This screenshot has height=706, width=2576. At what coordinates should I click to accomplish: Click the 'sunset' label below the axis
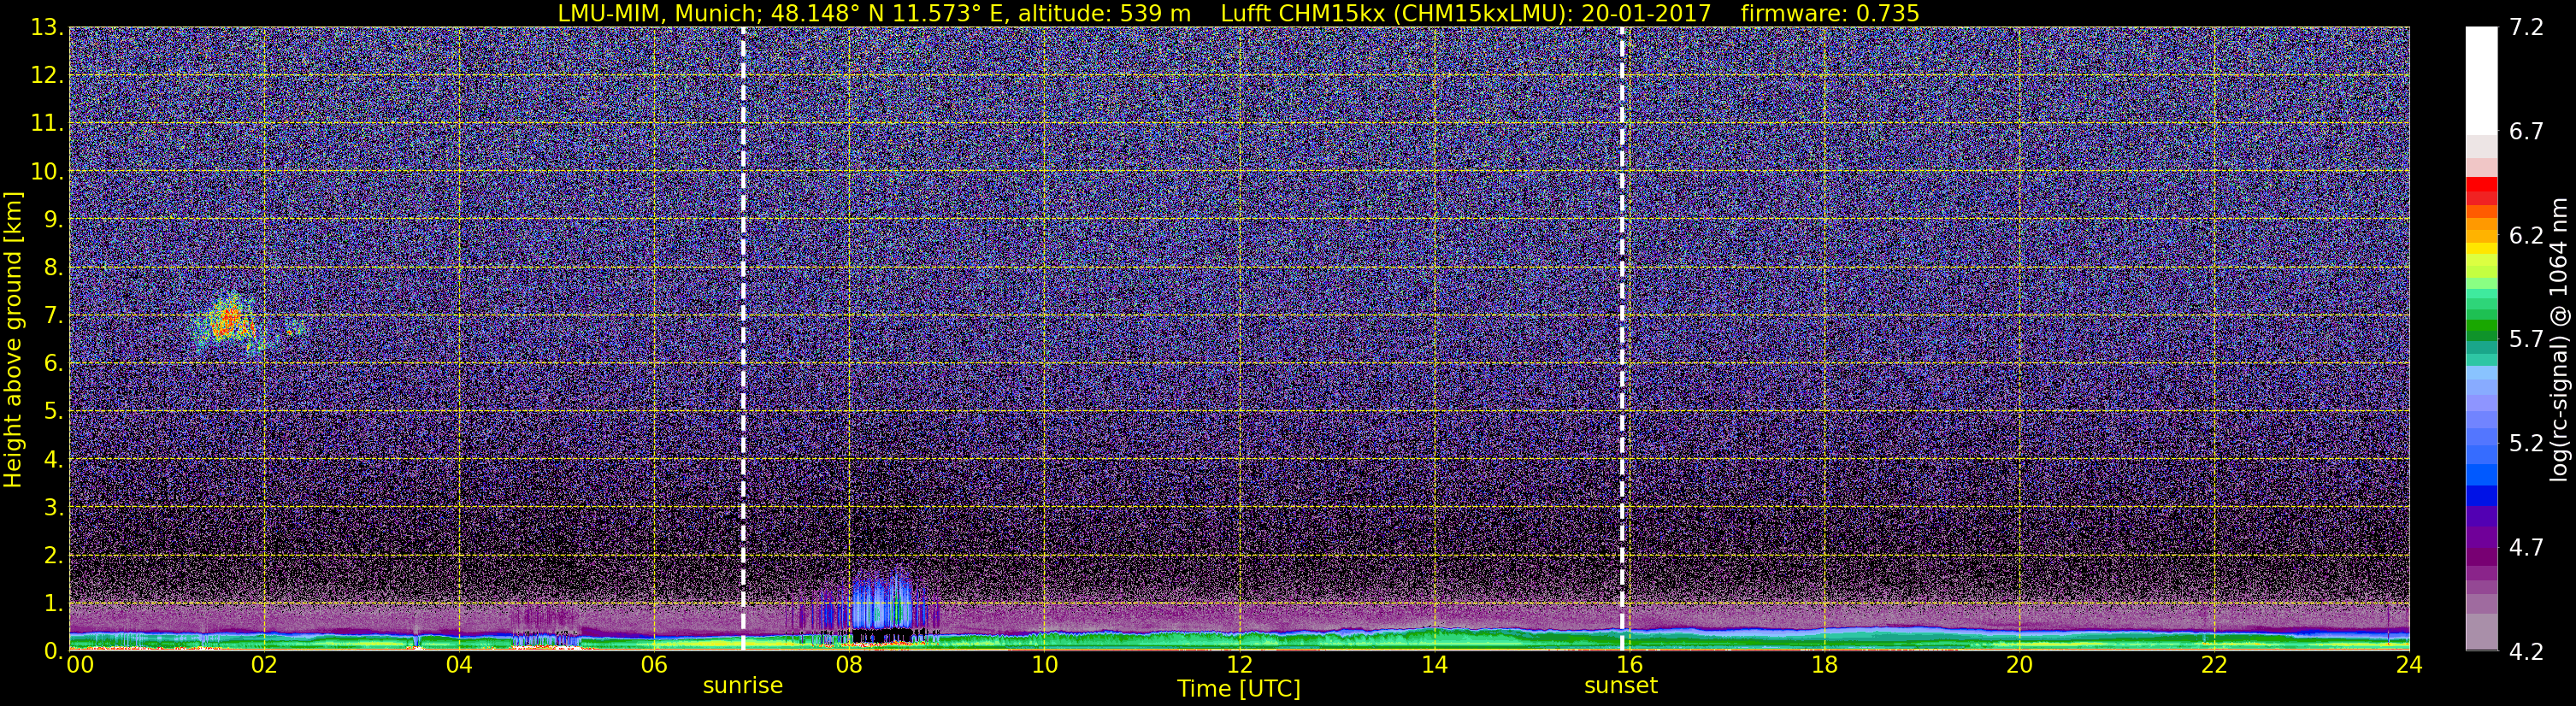pyautogui.click(x=1621, y=685)
